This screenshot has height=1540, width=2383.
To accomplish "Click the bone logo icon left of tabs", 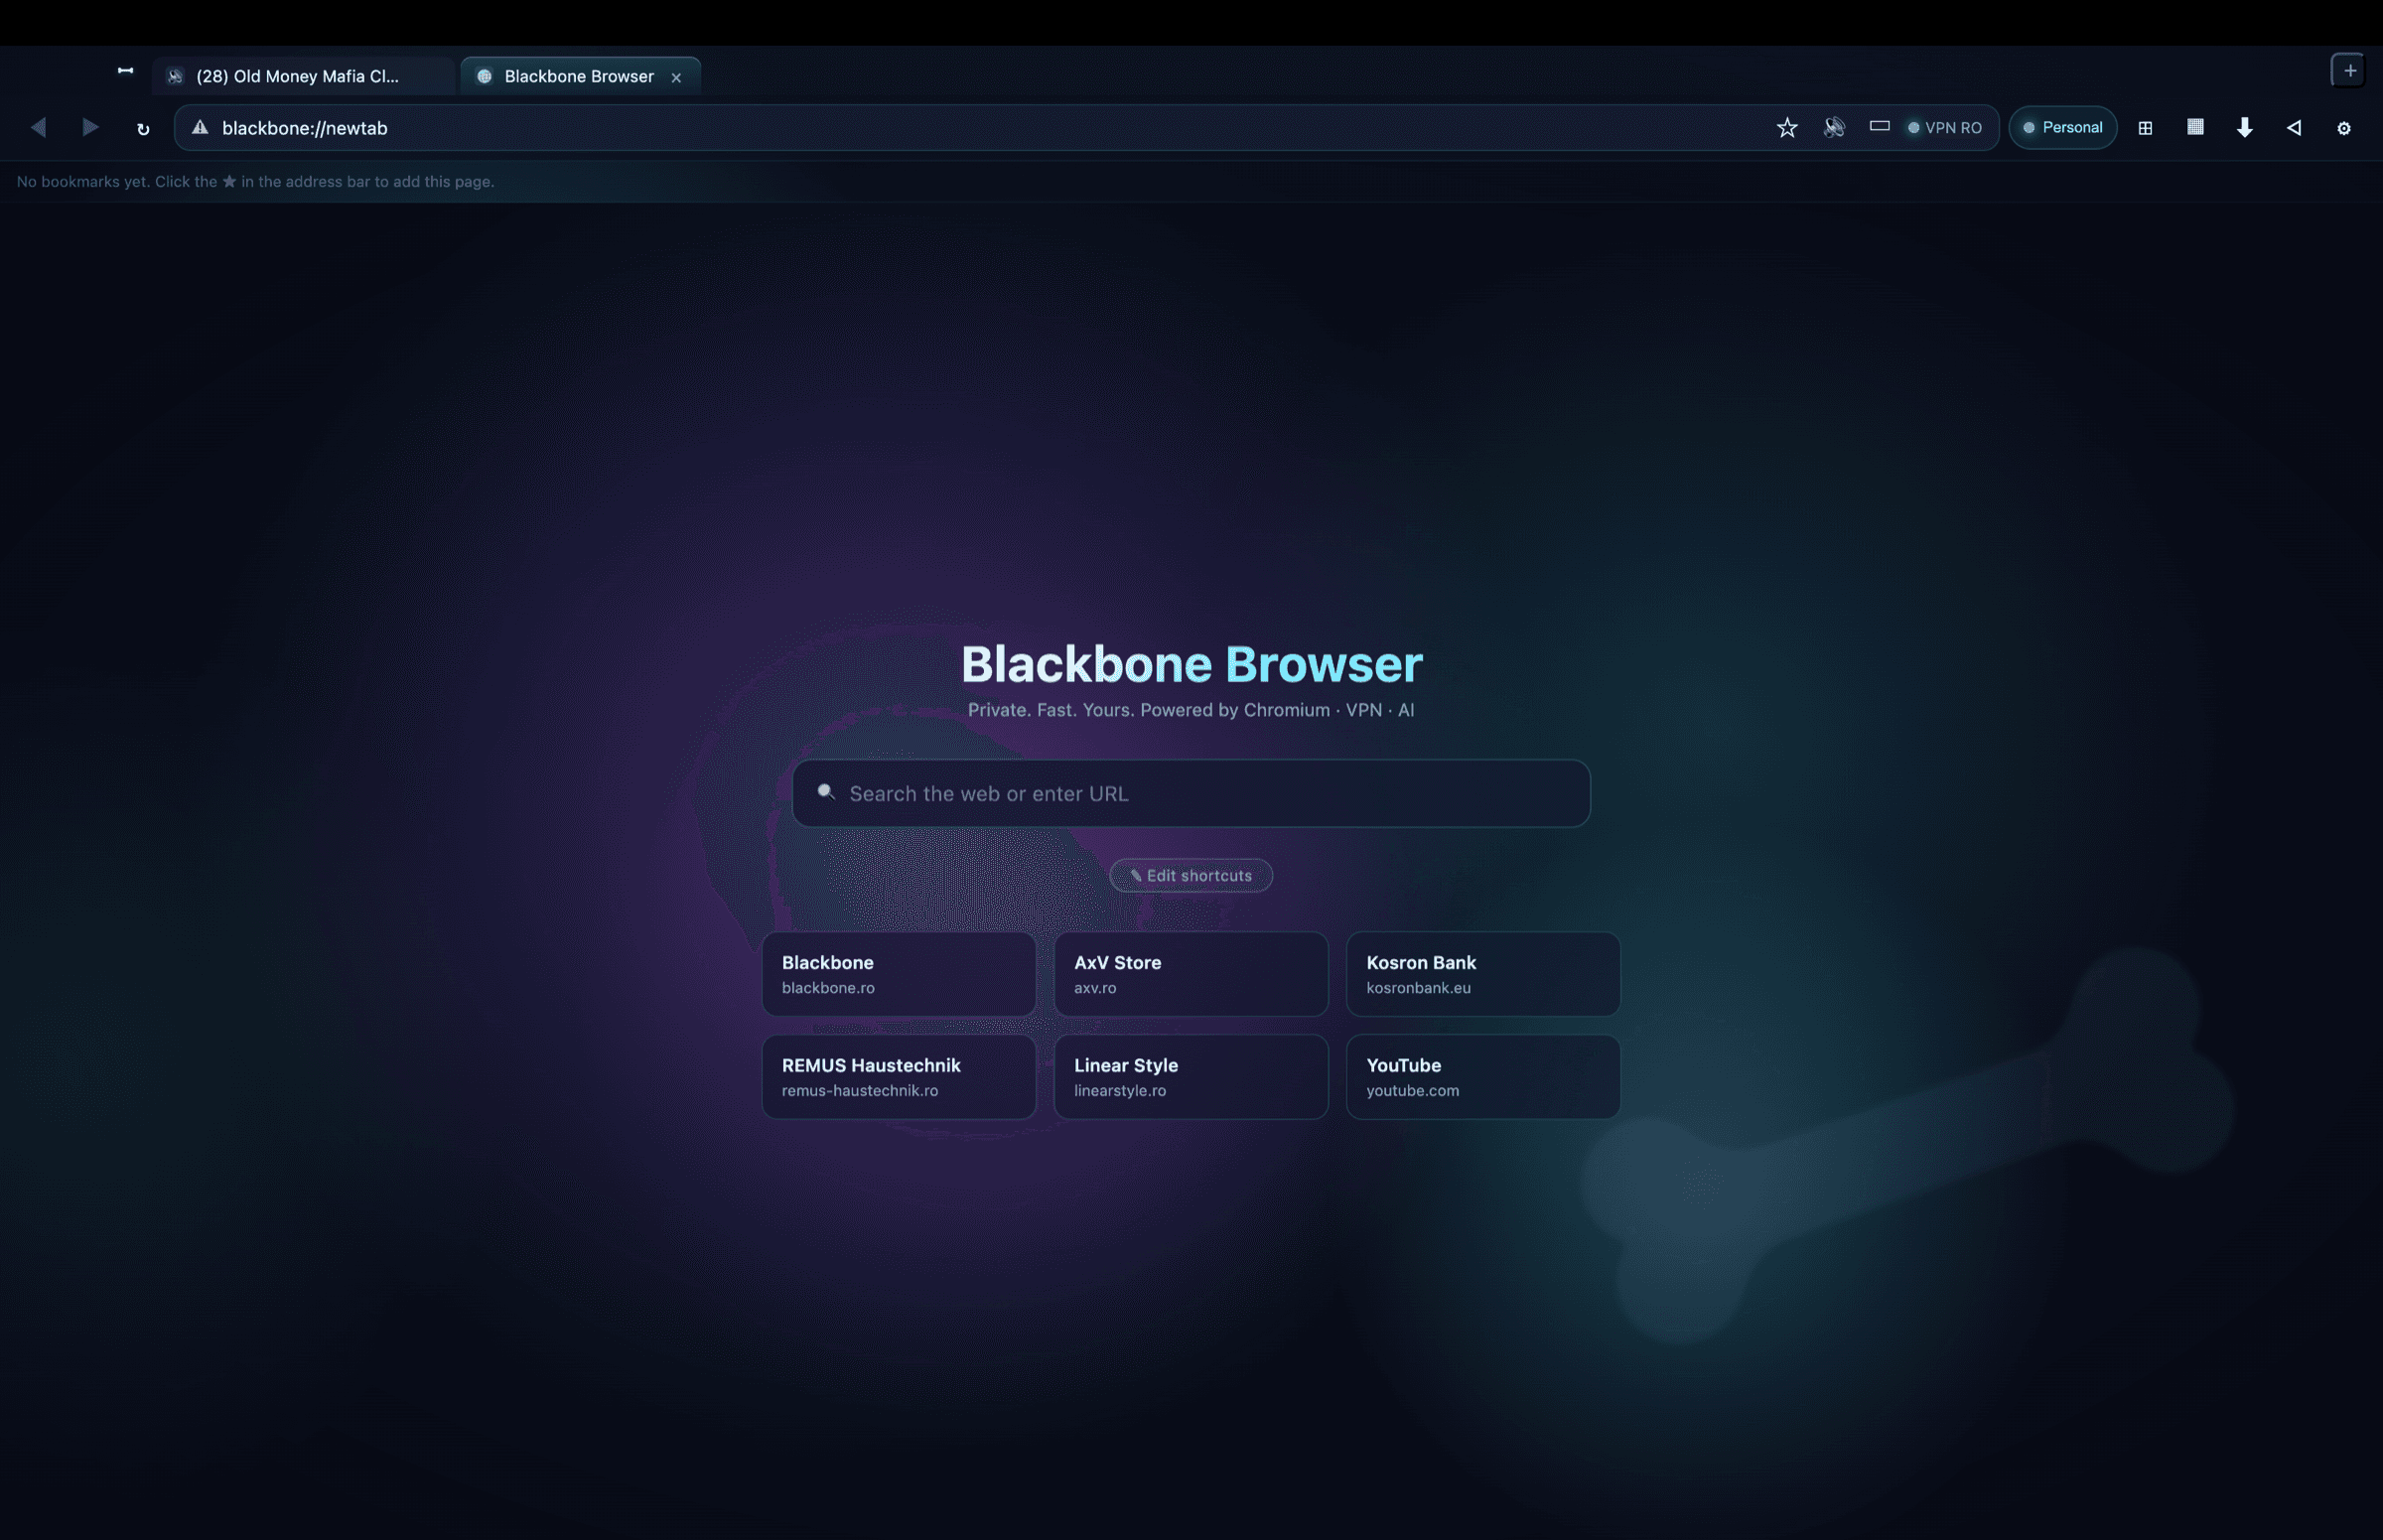I will pos(125,70).
